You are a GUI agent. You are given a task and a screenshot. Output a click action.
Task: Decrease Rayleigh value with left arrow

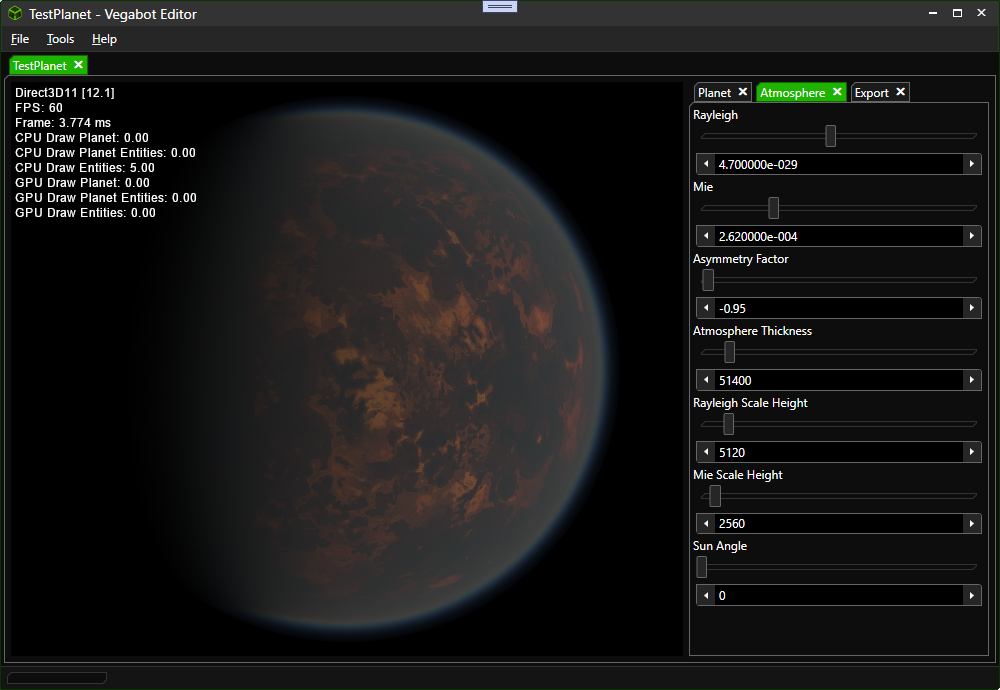[x=706, y=164]
